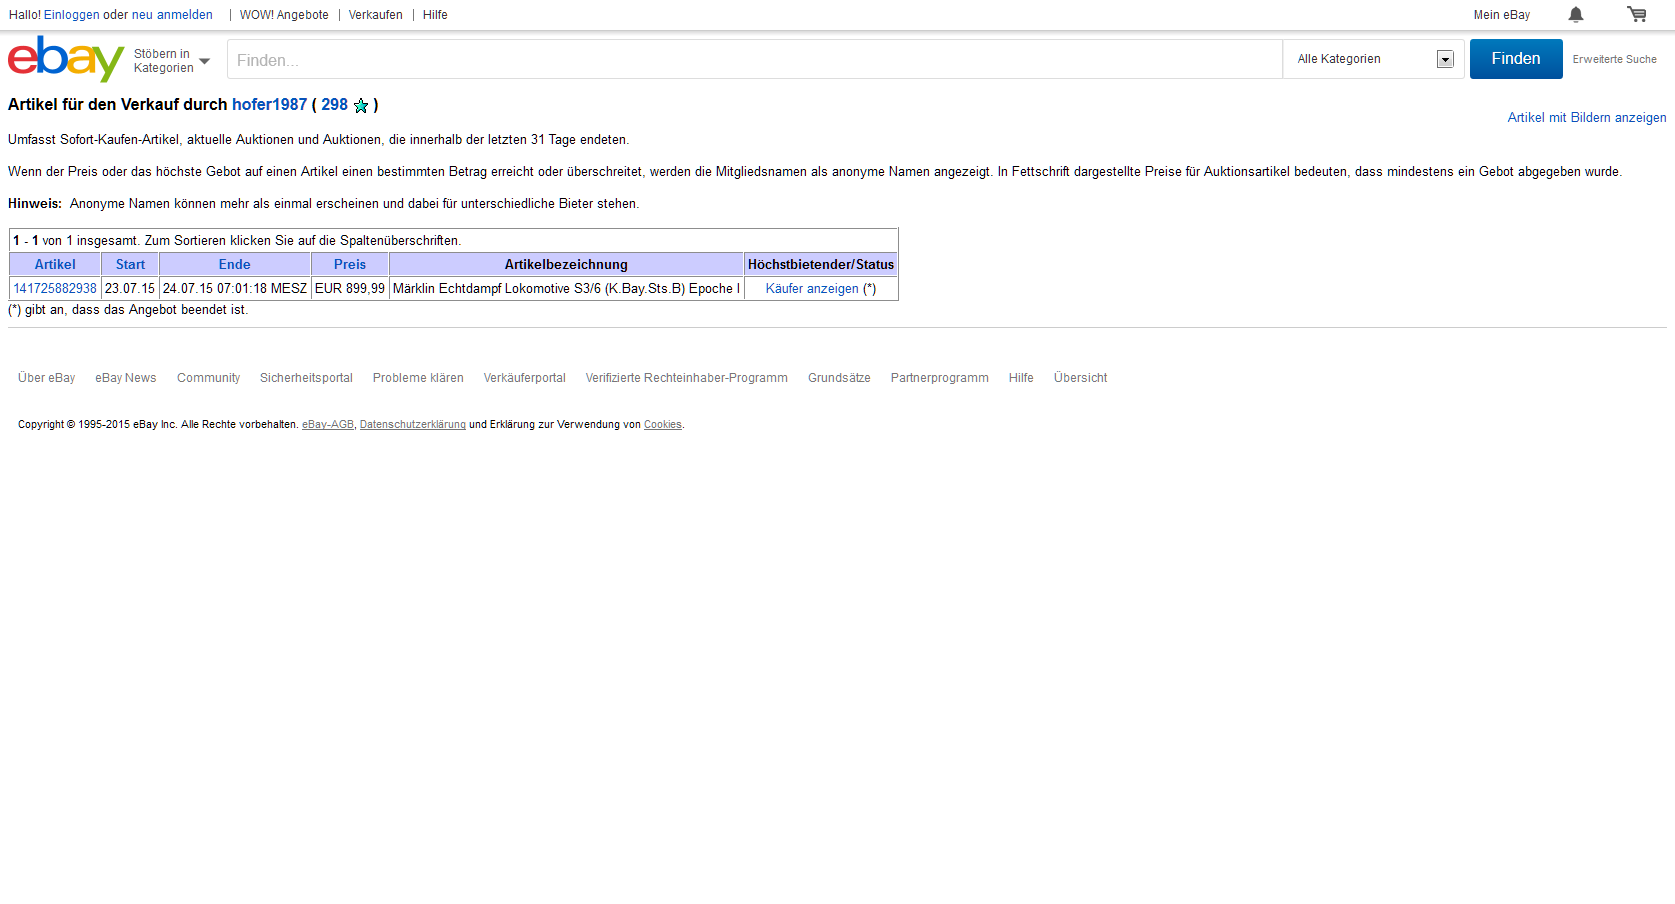
Task: Open eBay News footer link
Action: click(x=126, y=378)
